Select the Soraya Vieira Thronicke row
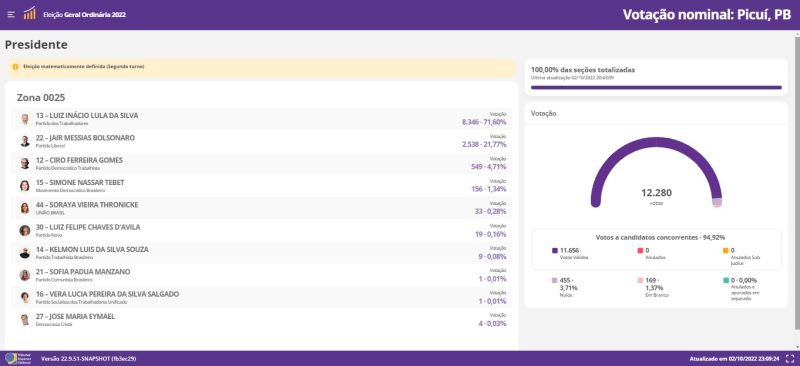This screenshot has height=366, width=800. 261,208
